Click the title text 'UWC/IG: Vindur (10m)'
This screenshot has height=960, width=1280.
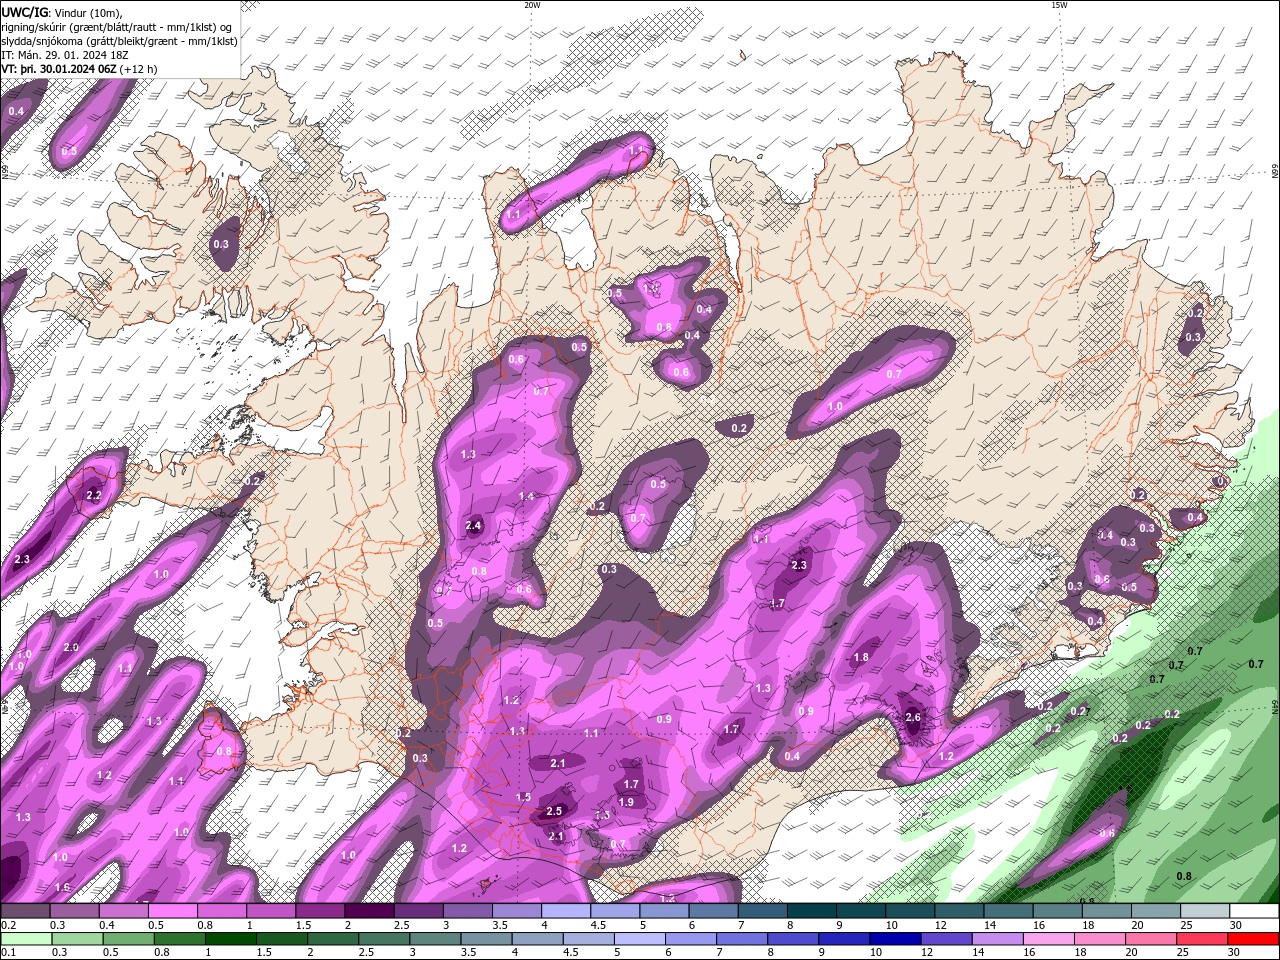[x=62, y=12]
